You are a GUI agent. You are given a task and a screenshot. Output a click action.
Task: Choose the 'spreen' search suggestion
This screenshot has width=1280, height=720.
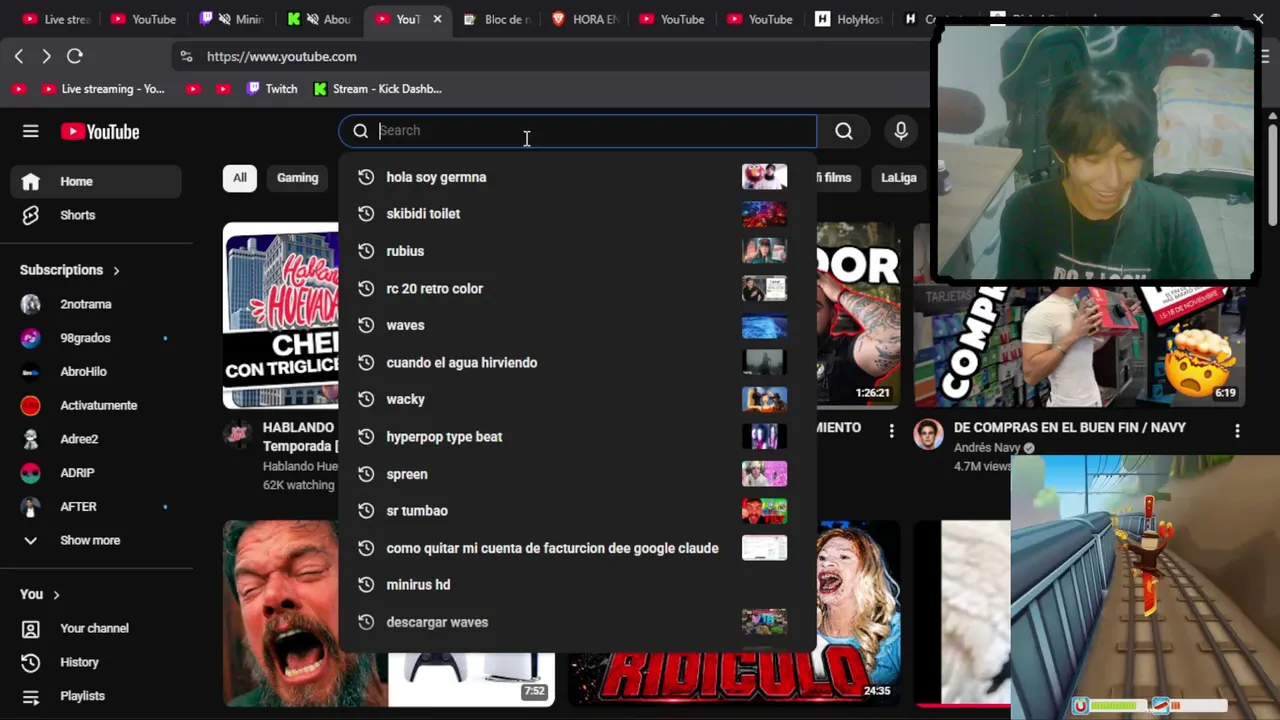(577, 474)
